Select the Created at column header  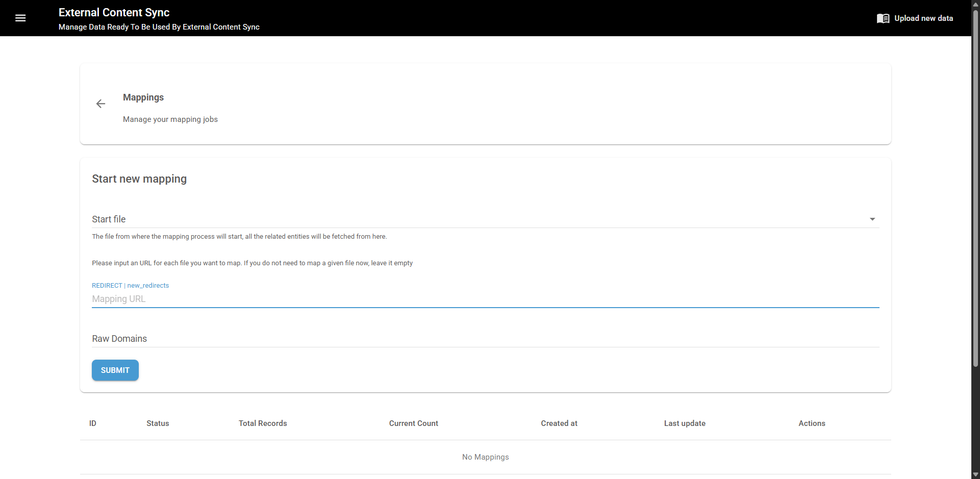[559, 423]
